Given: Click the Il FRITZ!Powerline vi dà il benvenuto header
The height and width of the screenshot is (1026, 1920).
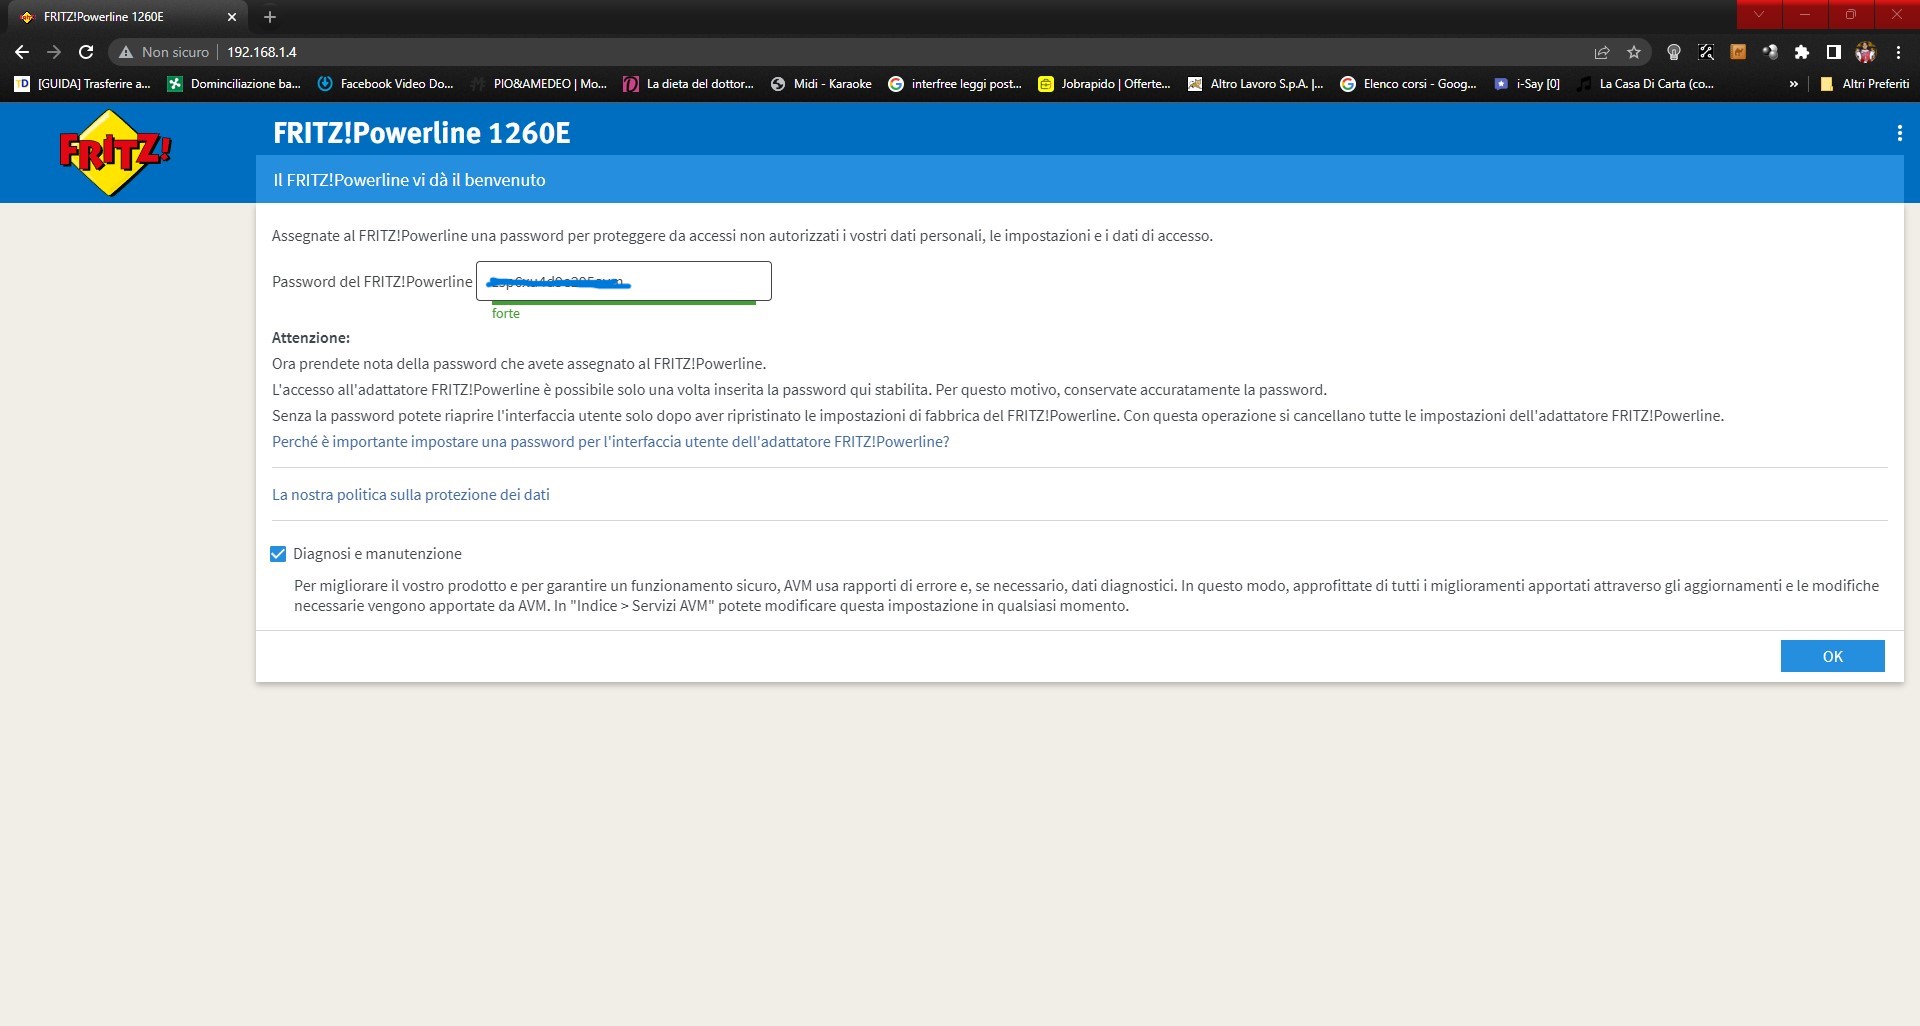Looking at the screenshot, I should [x=410, y=180].
